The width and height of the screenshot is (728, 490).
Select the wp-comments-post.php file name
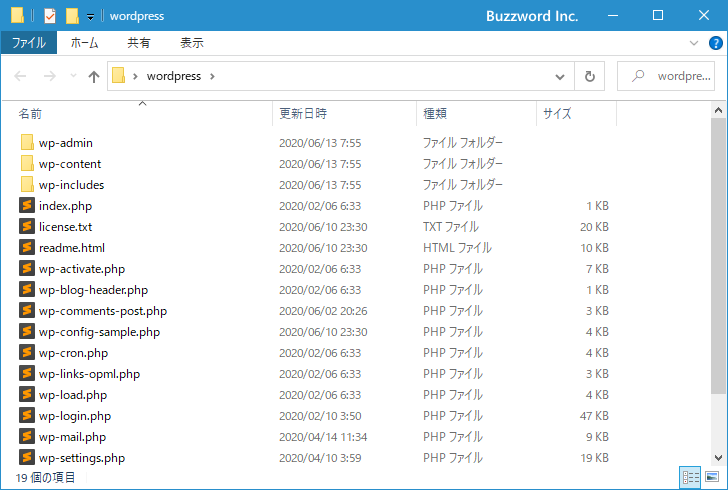103,311
